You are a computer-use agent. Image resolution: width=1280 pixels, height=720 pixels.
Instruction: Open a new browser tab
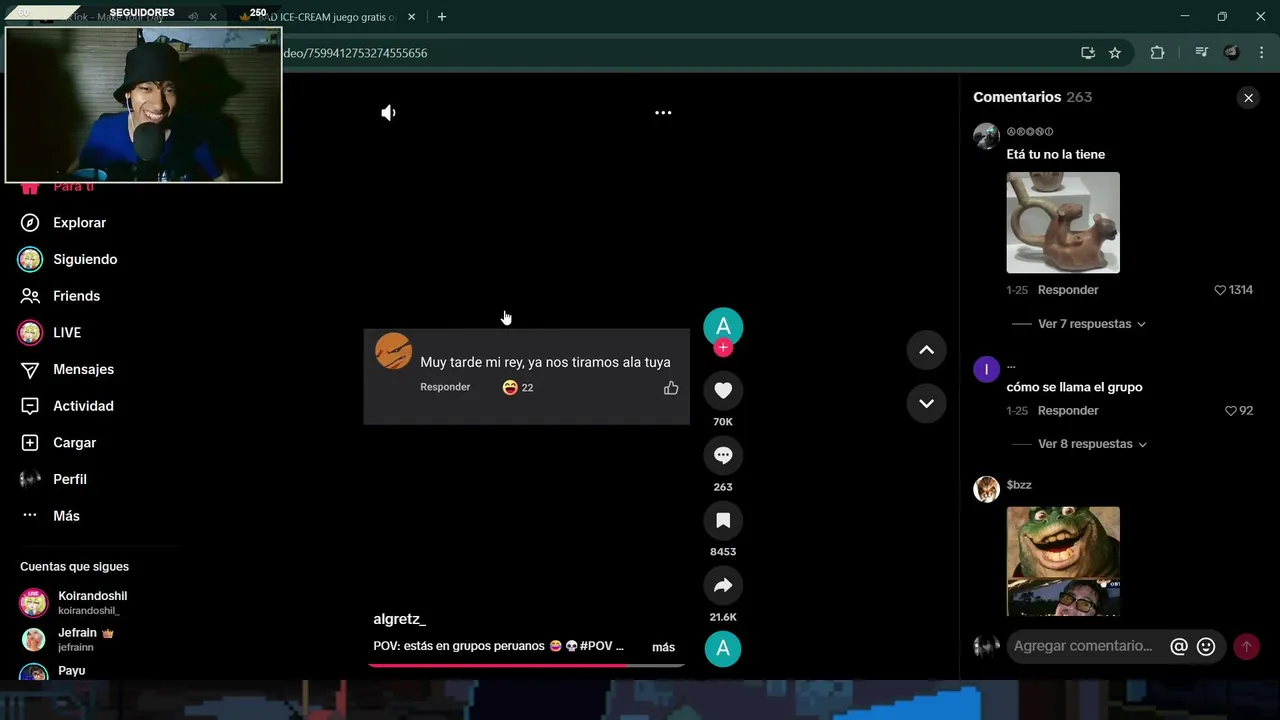441,17
